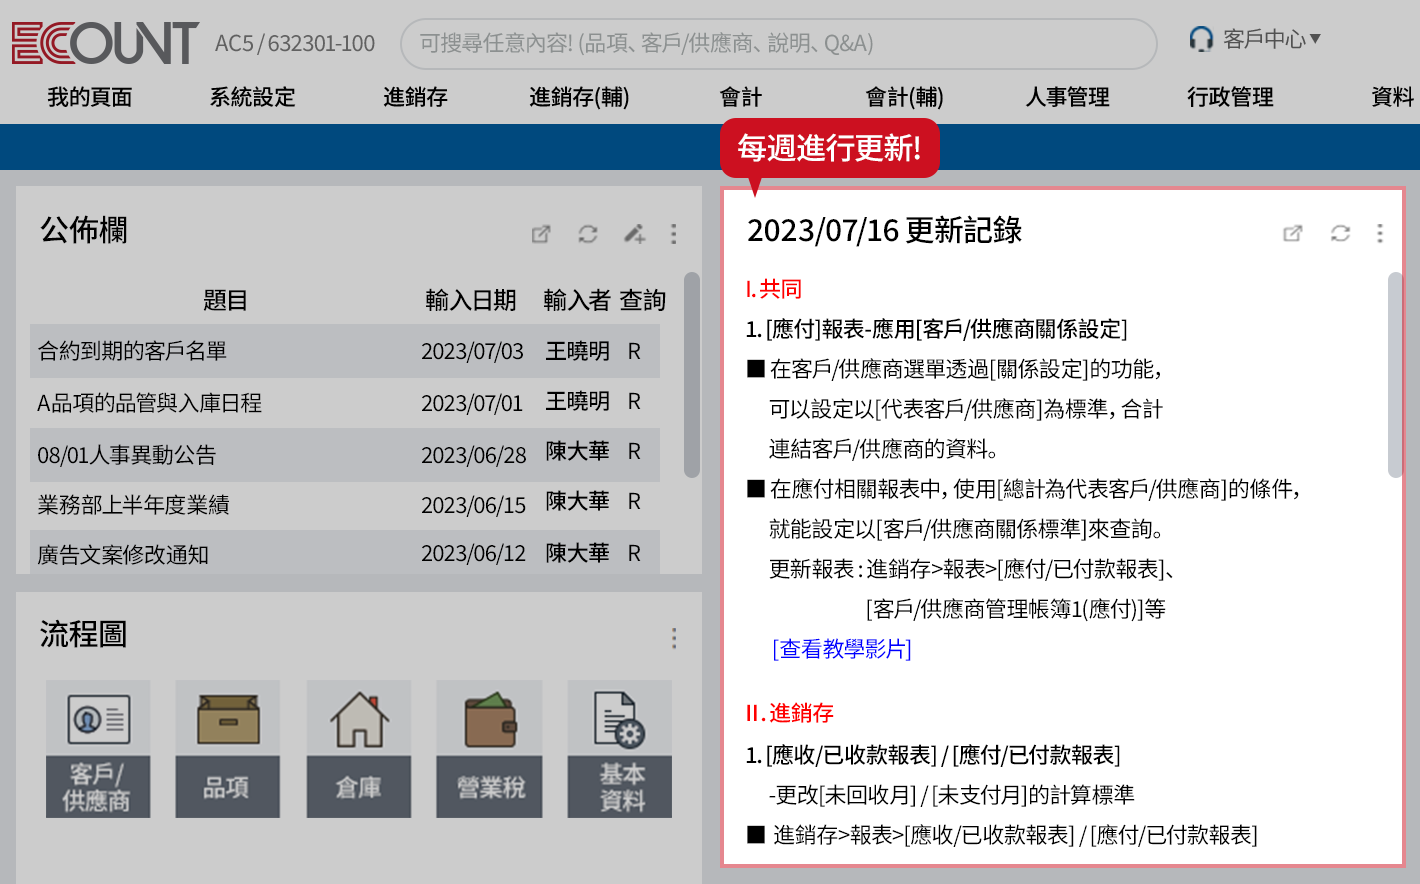Open 基本資料 from the flowchart
The height and width of the screenshot is (884, 1420).
619,748
